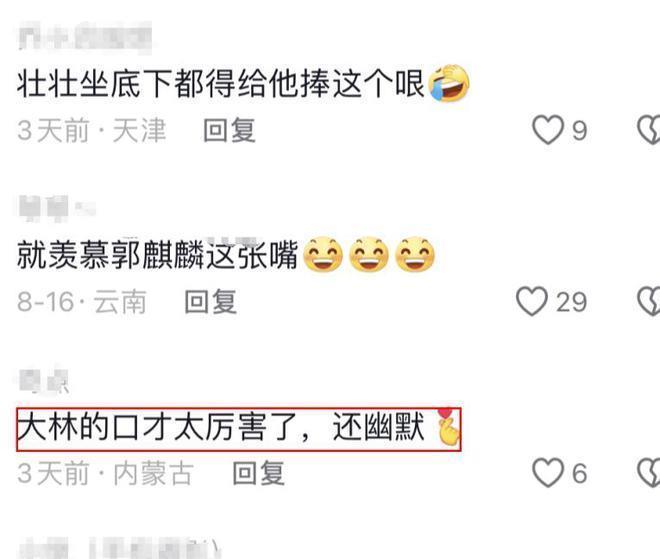Reply to the Tianjin comment
Viewport: 660px width, 559px height.
pyautogui.click(x=229, y=130)
